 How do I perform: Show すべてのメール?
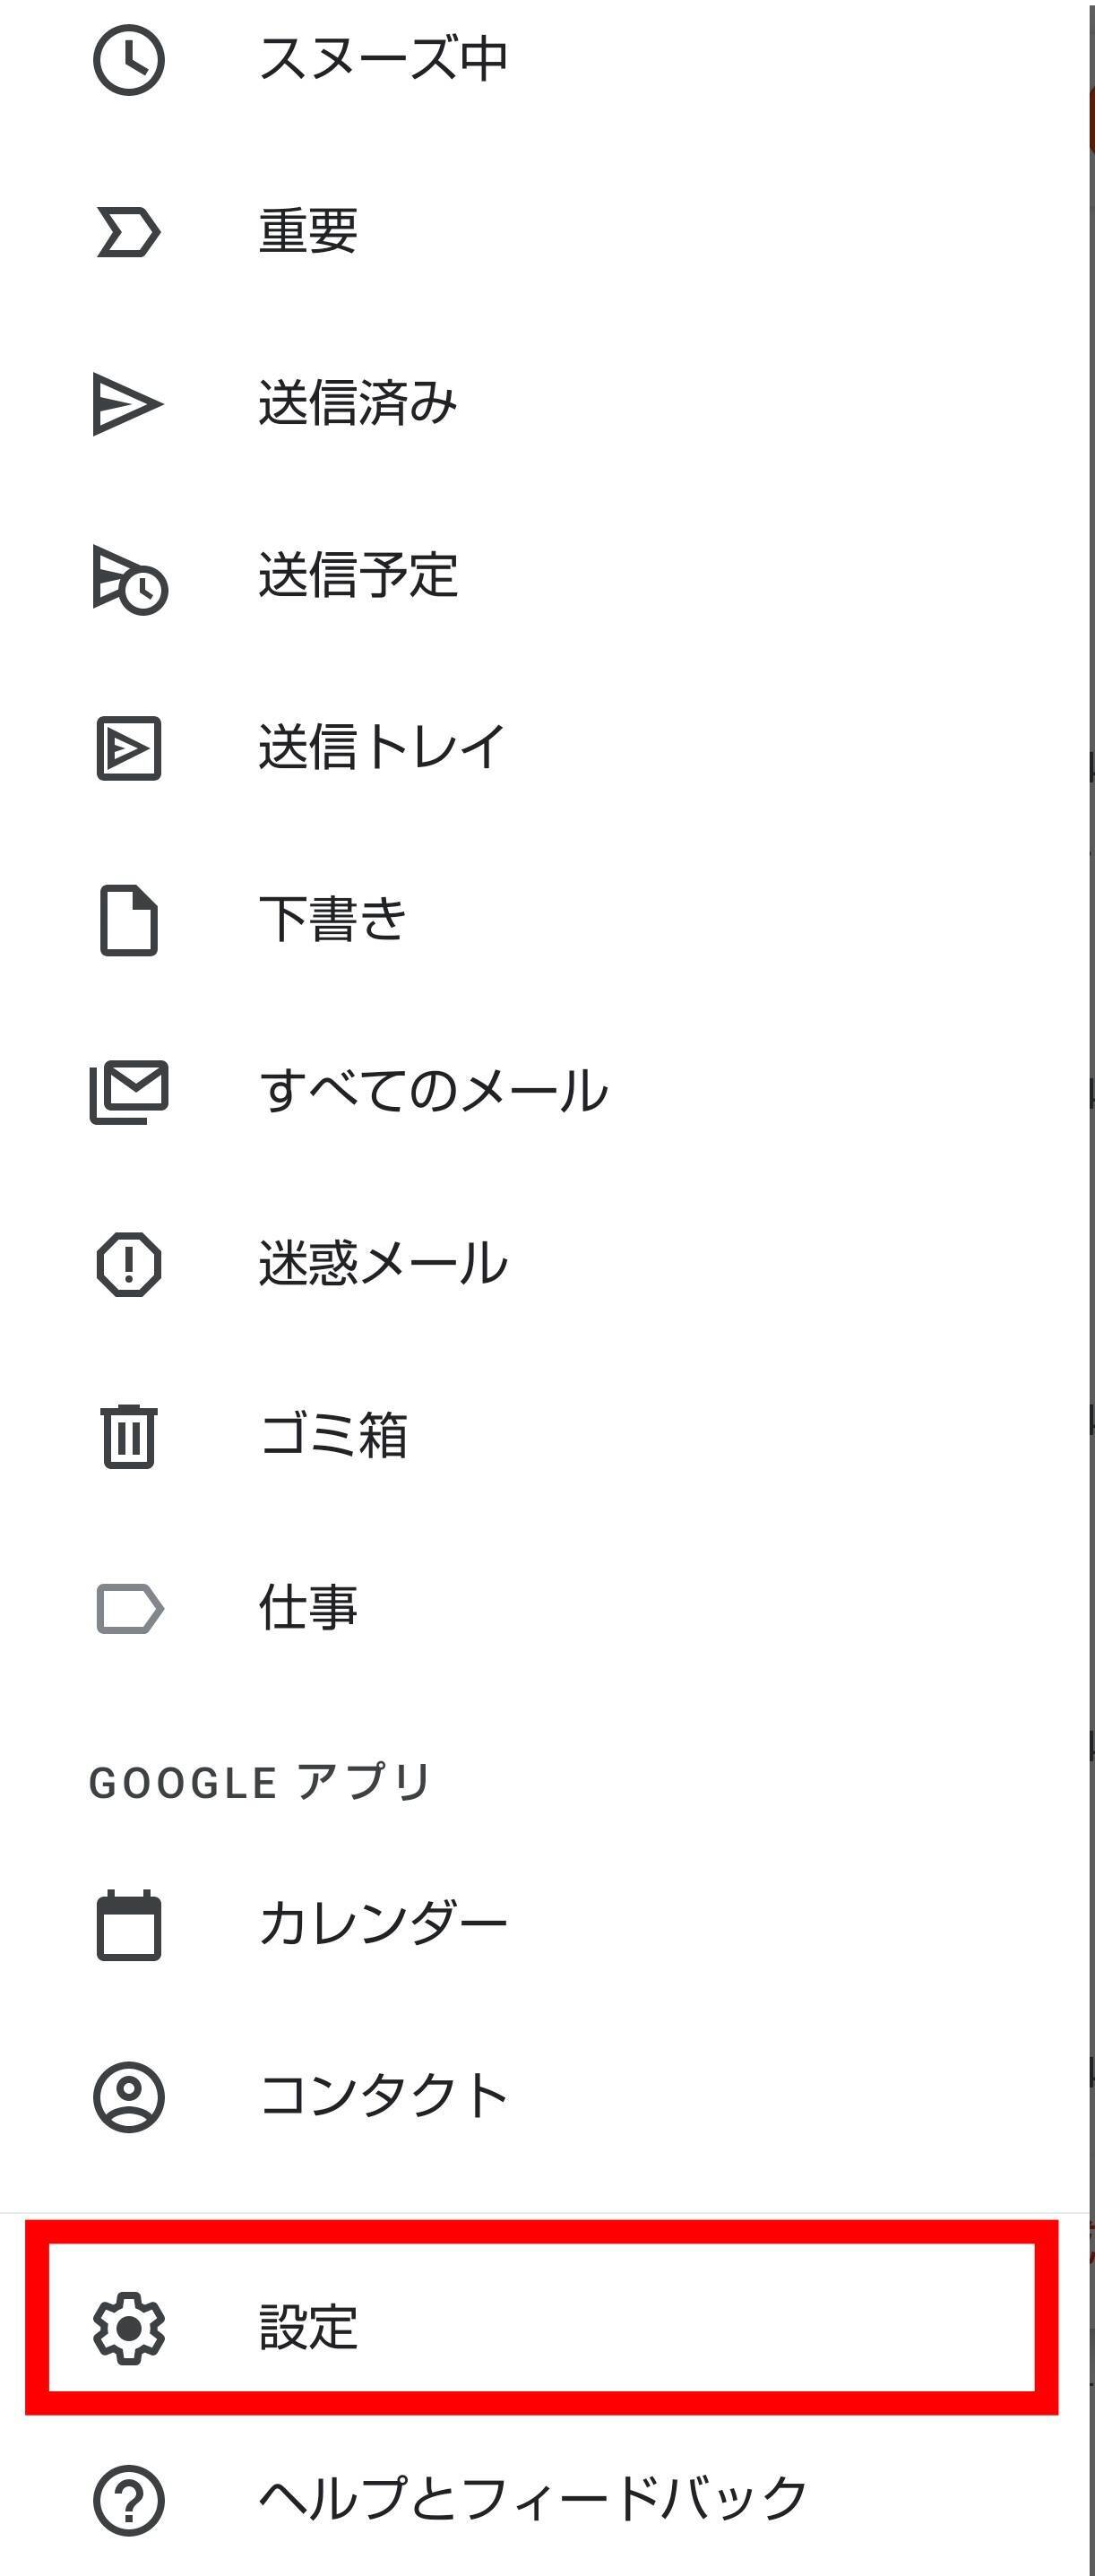pyautogui.click(x=433, y=1091)
